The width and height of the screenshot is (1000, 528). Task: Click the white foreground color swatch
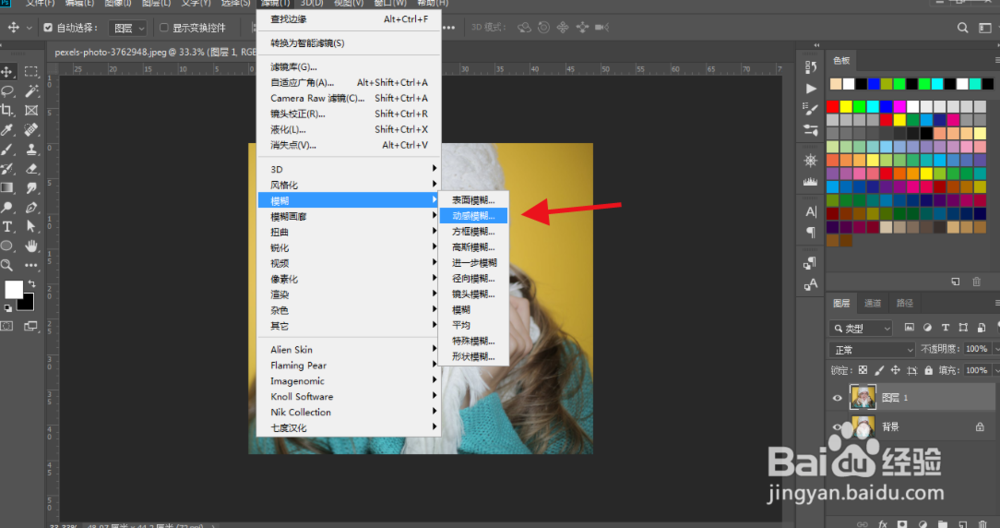click(x=13, y=290)
